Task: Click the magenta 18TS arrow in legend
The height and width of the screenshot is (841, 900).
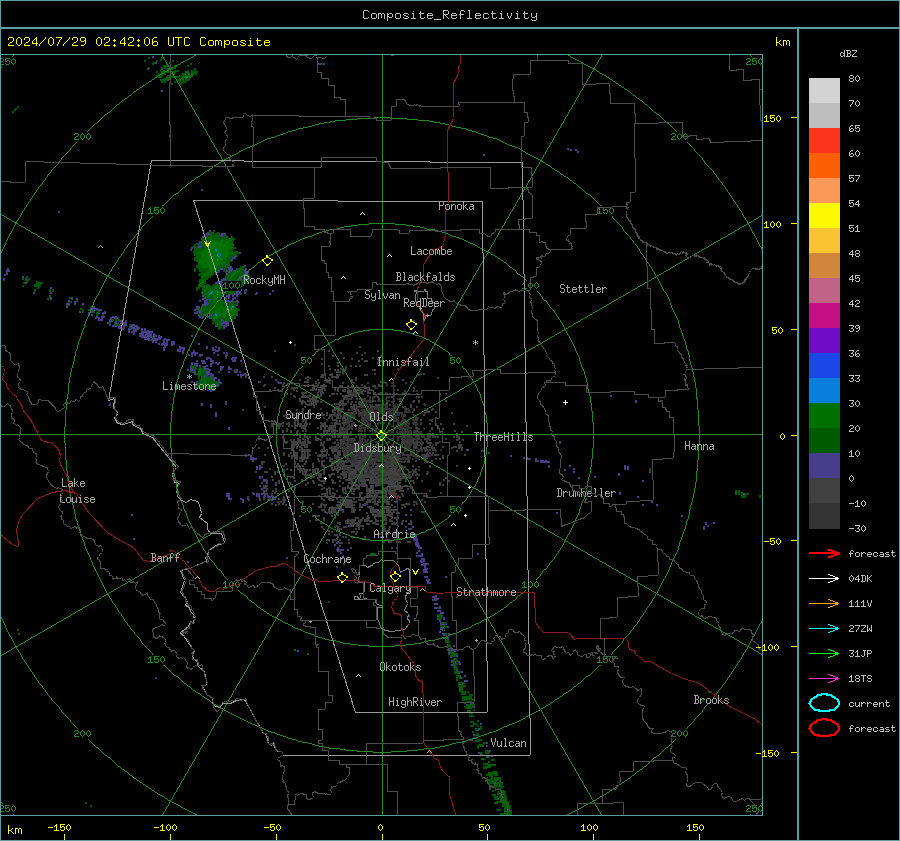Action: (824, 679)
